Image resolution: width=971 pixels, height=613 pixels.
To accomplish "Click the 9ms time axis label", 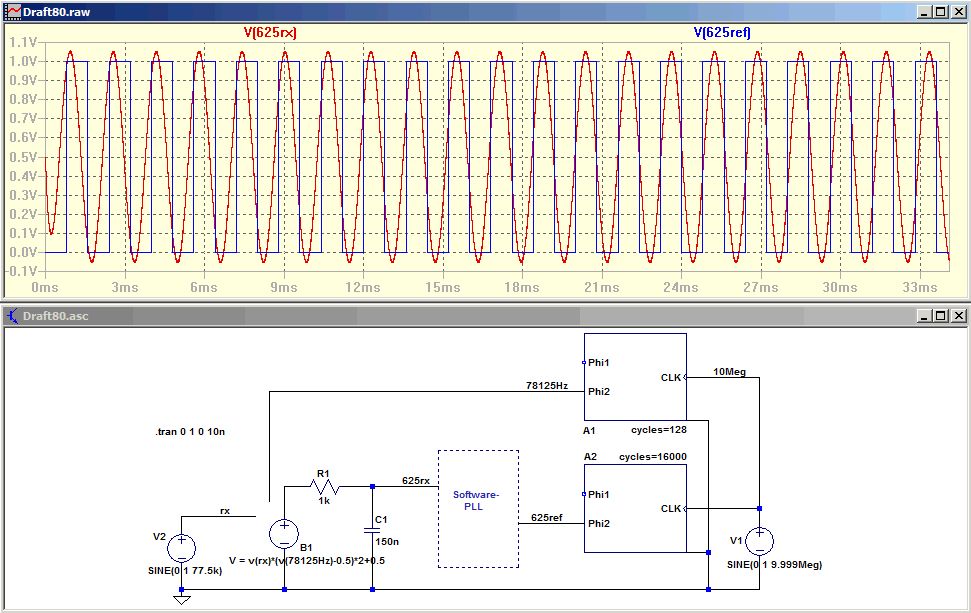I will click(284, 287).
